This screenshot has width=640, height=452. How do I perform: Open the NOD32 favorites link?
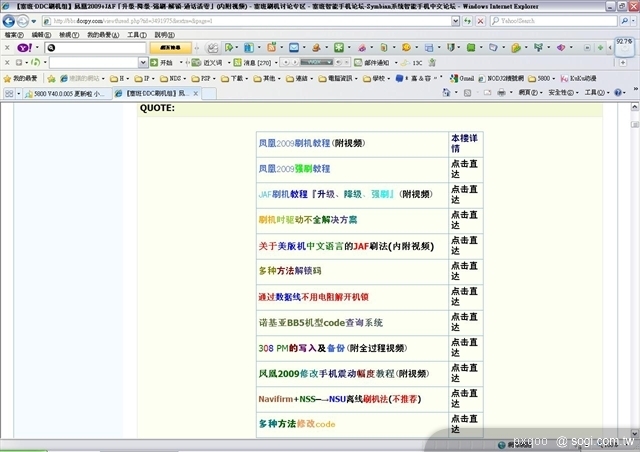500,78
